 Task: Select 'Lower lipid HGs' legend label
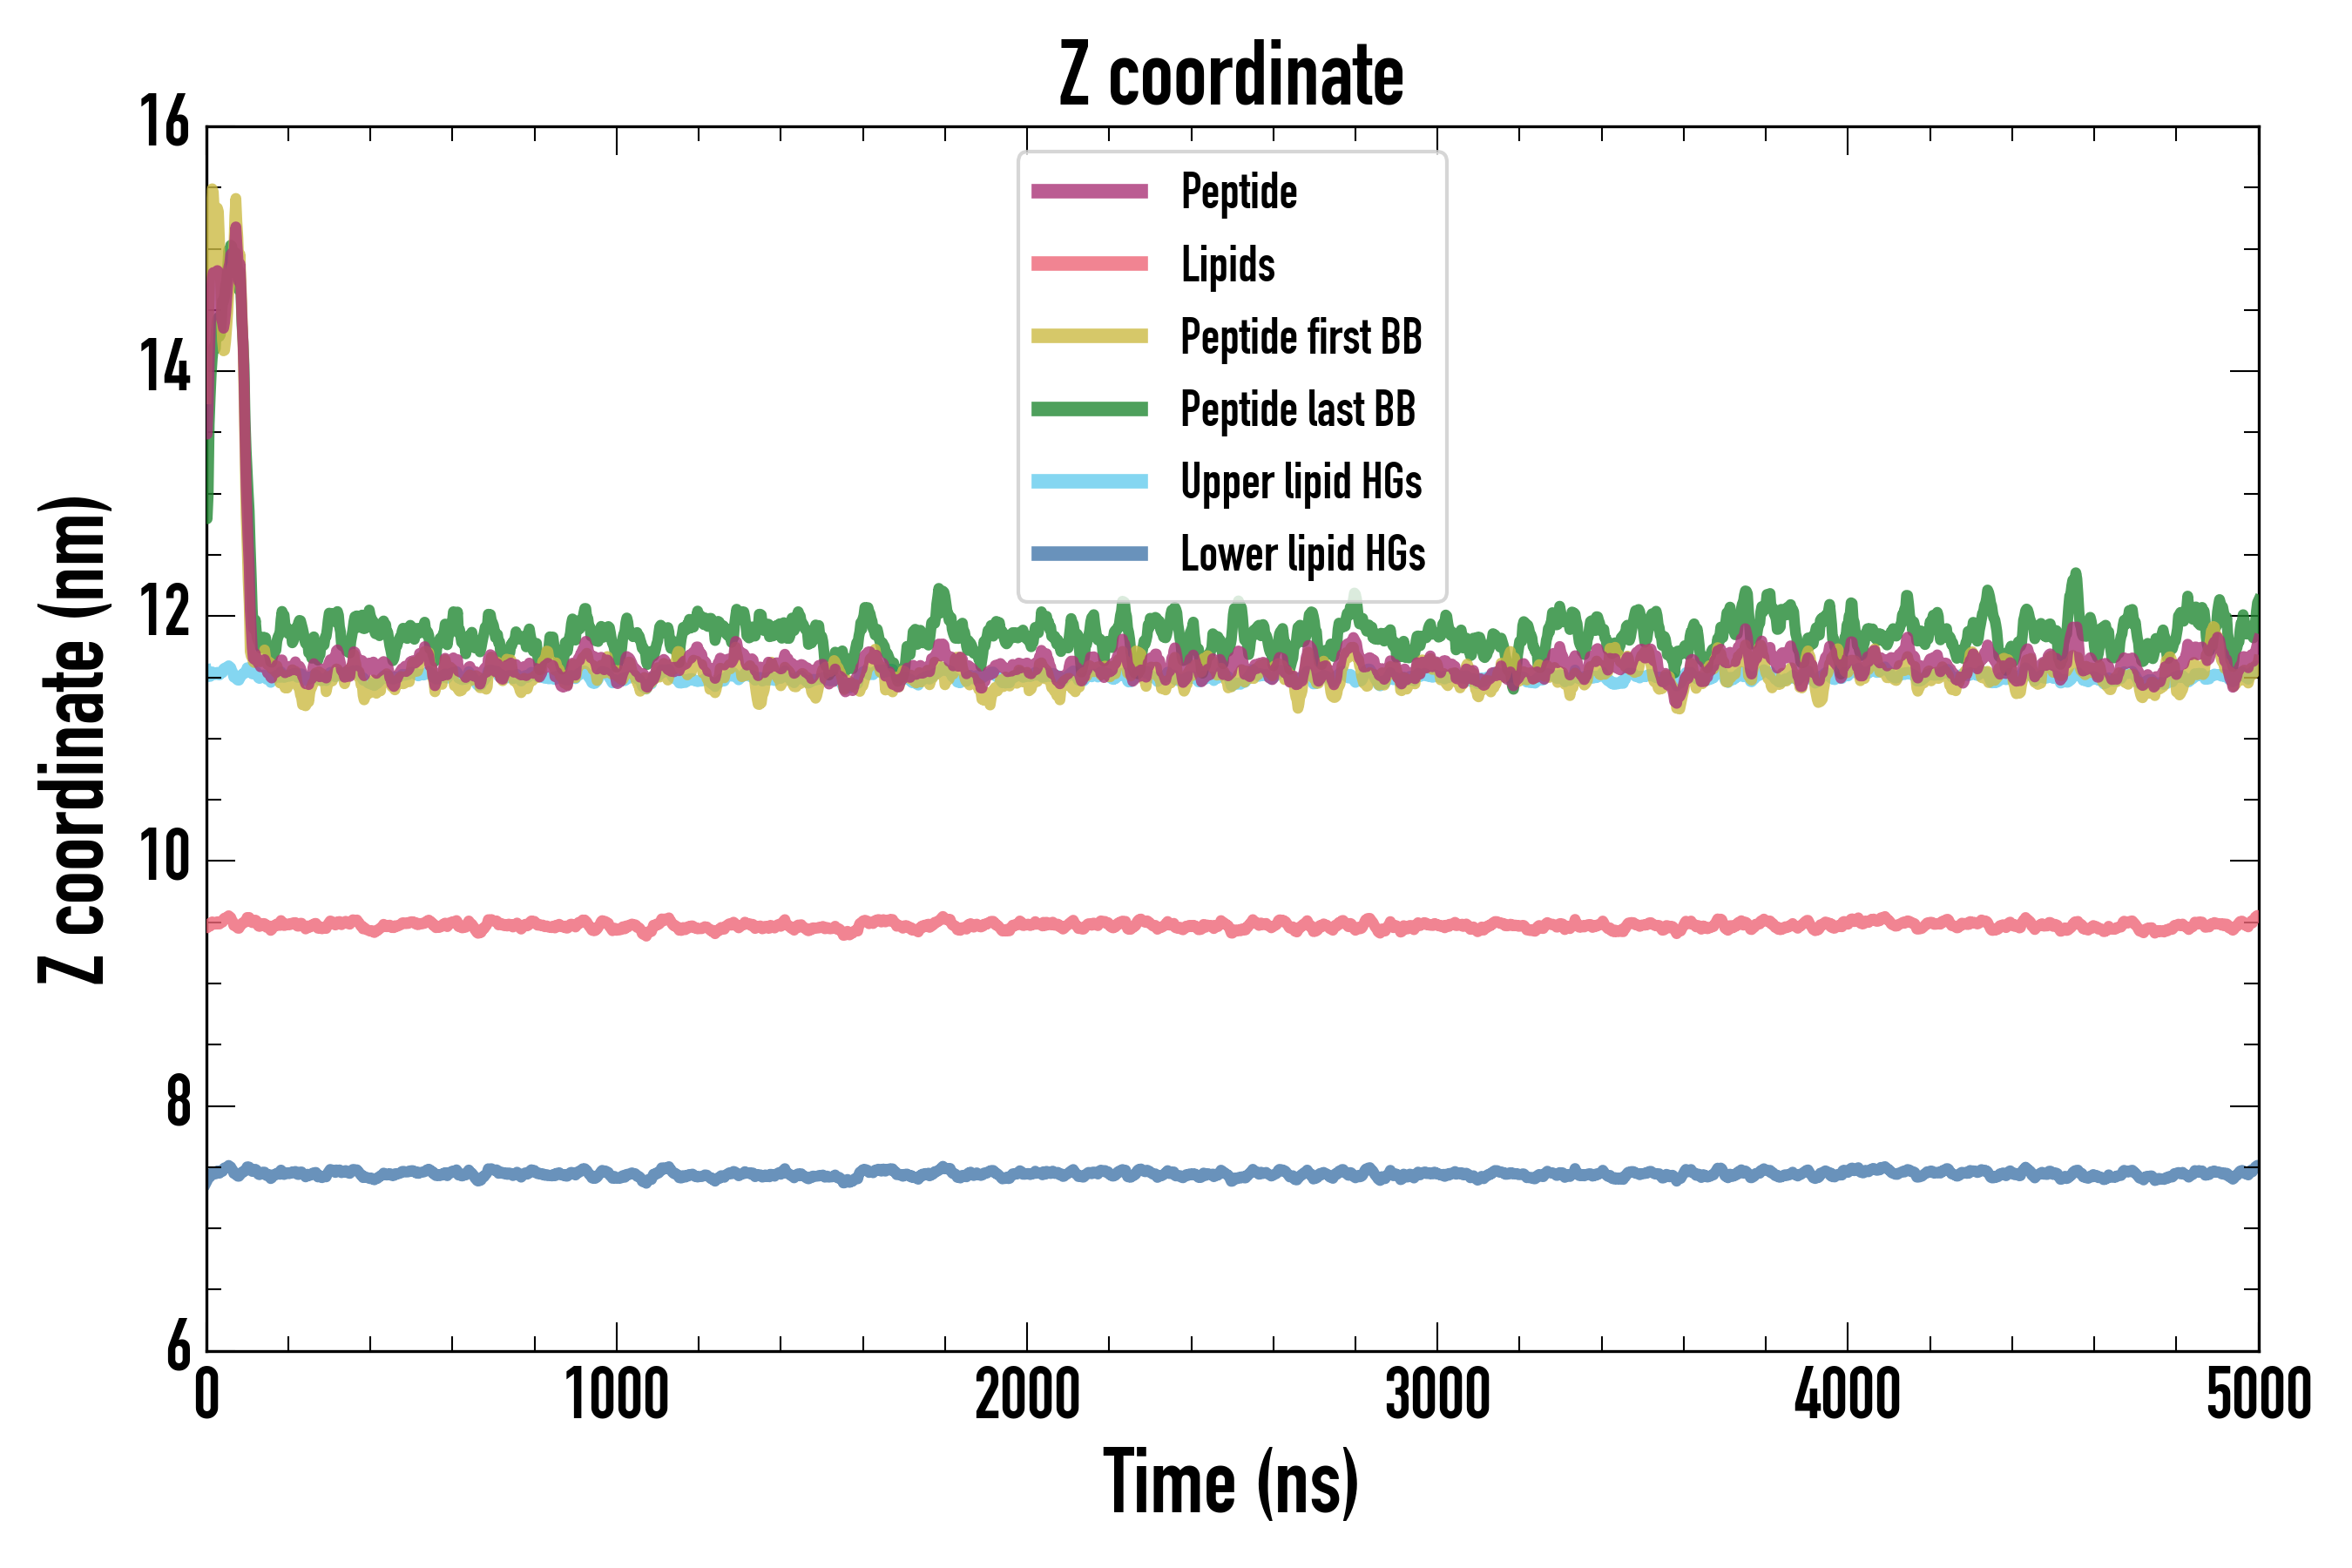click(1302, 554)
